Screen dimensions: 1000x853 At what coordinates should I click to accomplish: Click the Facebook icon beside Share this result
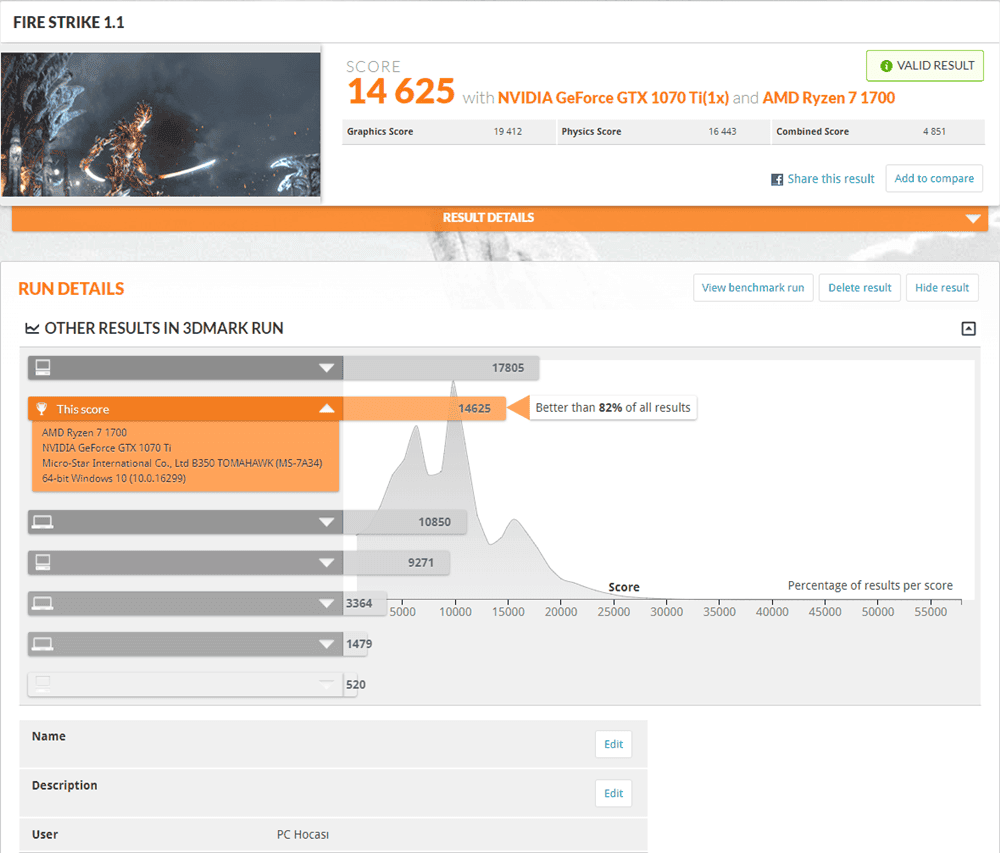(x=777, y=179)
